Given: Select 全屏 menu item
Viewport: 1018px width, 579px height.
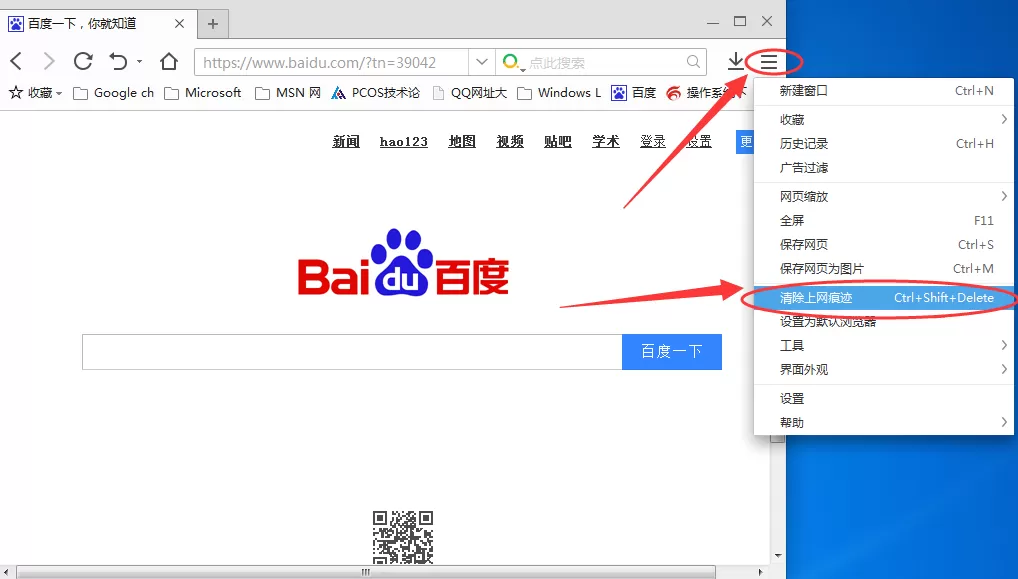Looking at the screenshot, I should [884, 220].
